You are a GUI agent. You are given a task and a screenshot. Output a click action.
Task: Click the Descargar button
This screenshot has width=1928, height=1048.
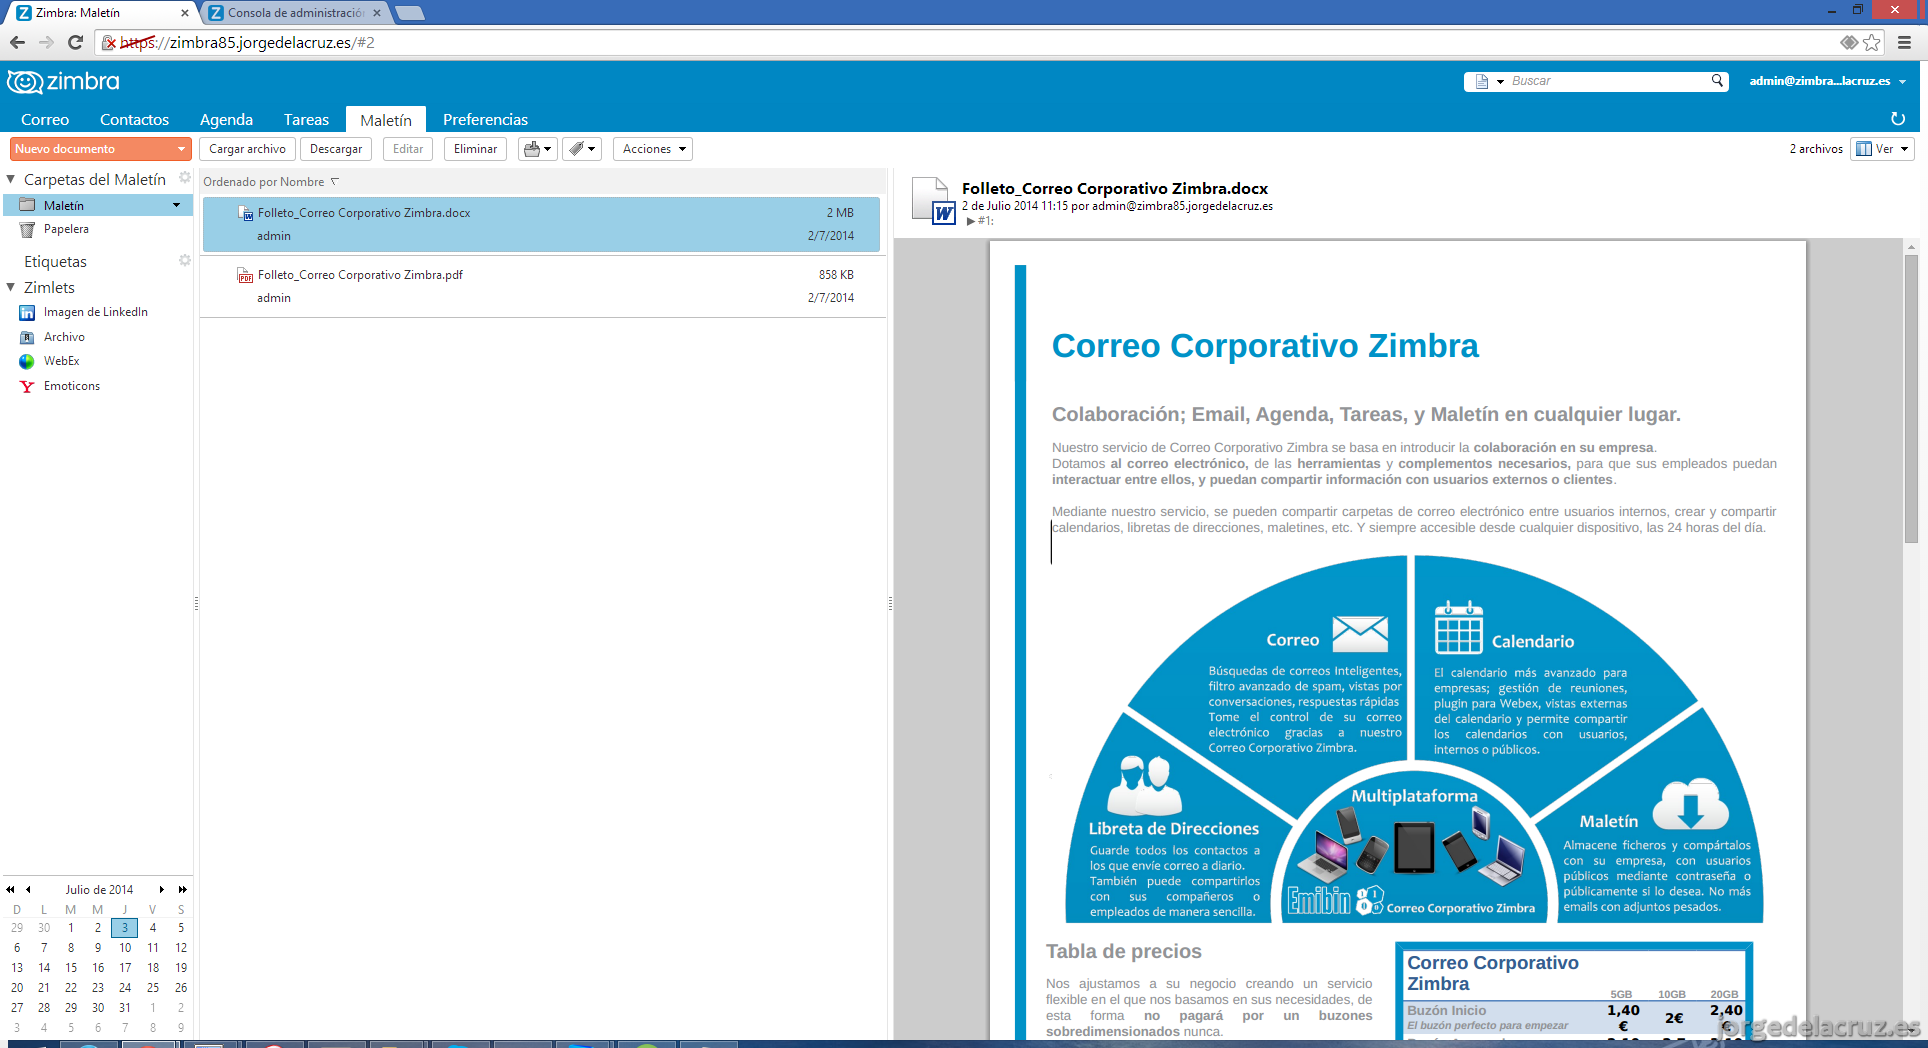(x=336, y=149)
